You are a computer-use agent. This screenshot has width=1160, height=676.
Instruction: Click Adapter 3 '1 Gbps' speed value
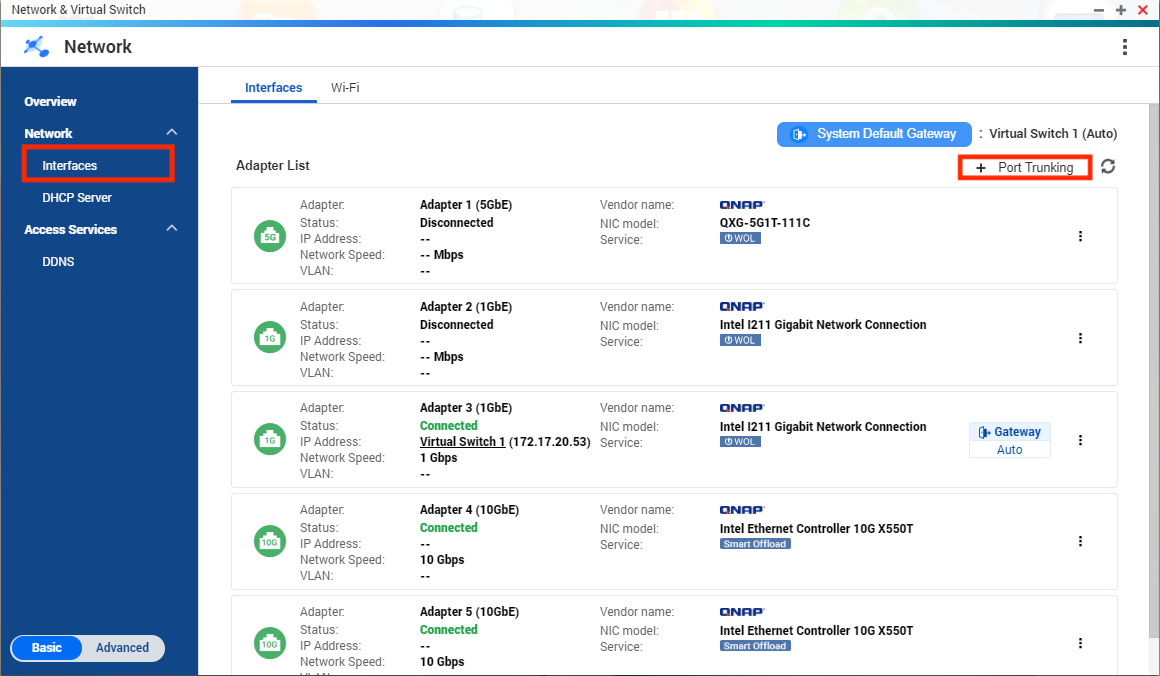[439, 458]
